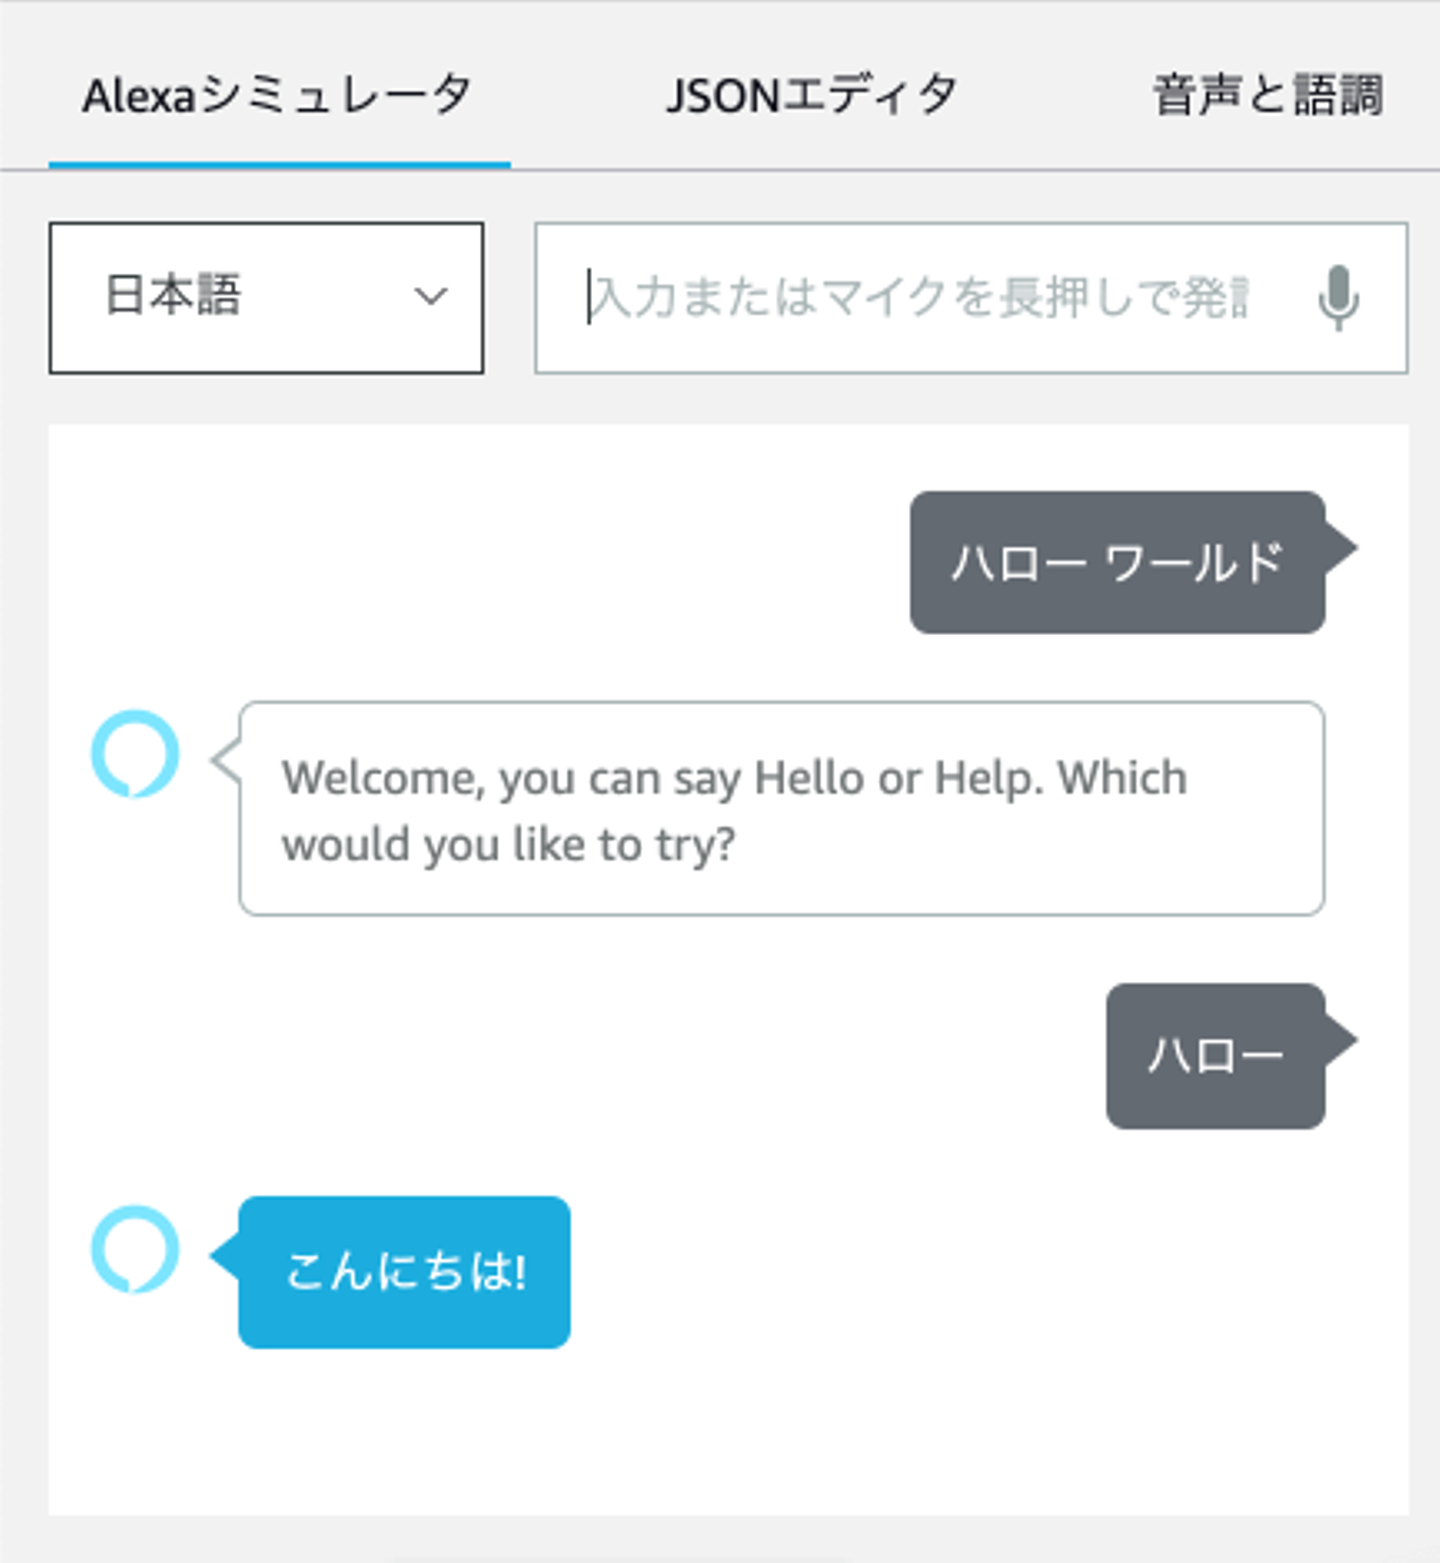
Task: Click the pointer tail of the ハロー ワールド bubble
Action: pos(1340,548)
